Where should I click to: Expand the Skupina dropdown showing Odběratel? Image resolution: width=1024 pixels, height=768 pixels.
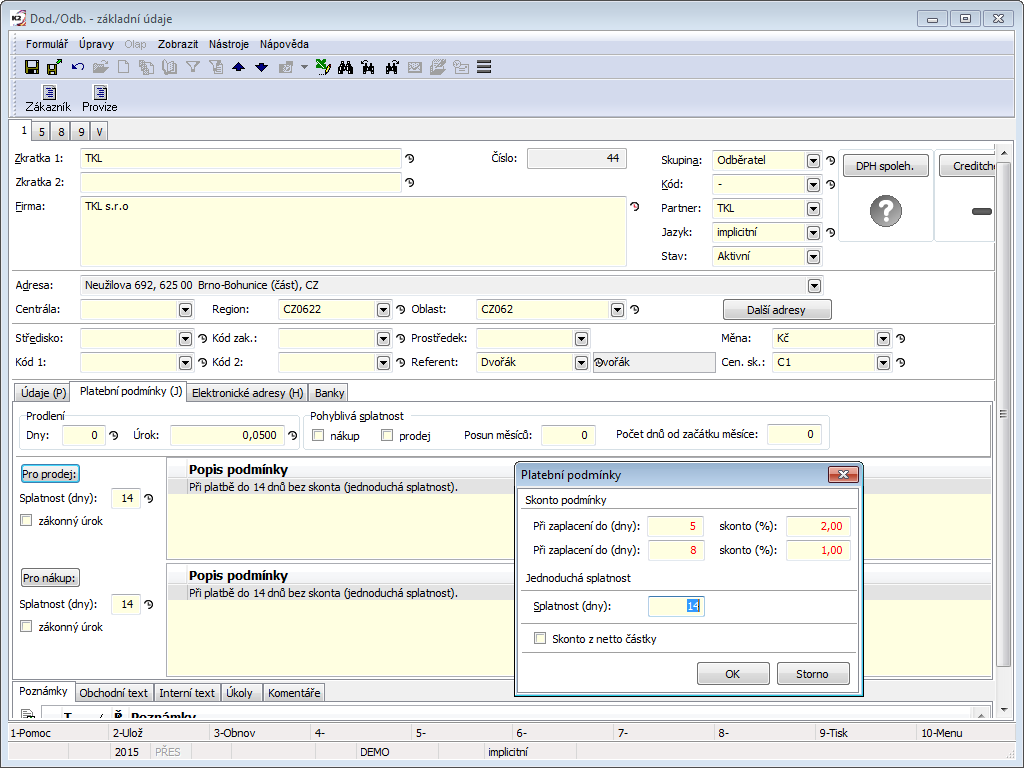point(813,160)
